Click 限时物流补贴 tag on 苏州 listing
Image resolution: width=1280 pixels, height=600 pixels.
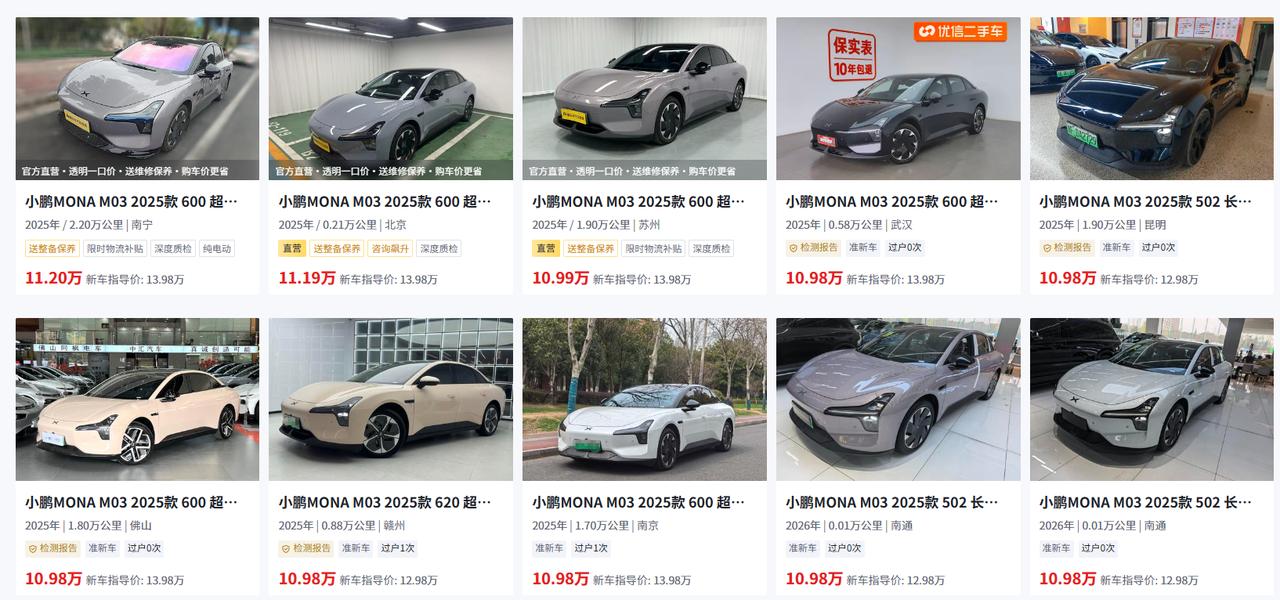pos(654,248)
